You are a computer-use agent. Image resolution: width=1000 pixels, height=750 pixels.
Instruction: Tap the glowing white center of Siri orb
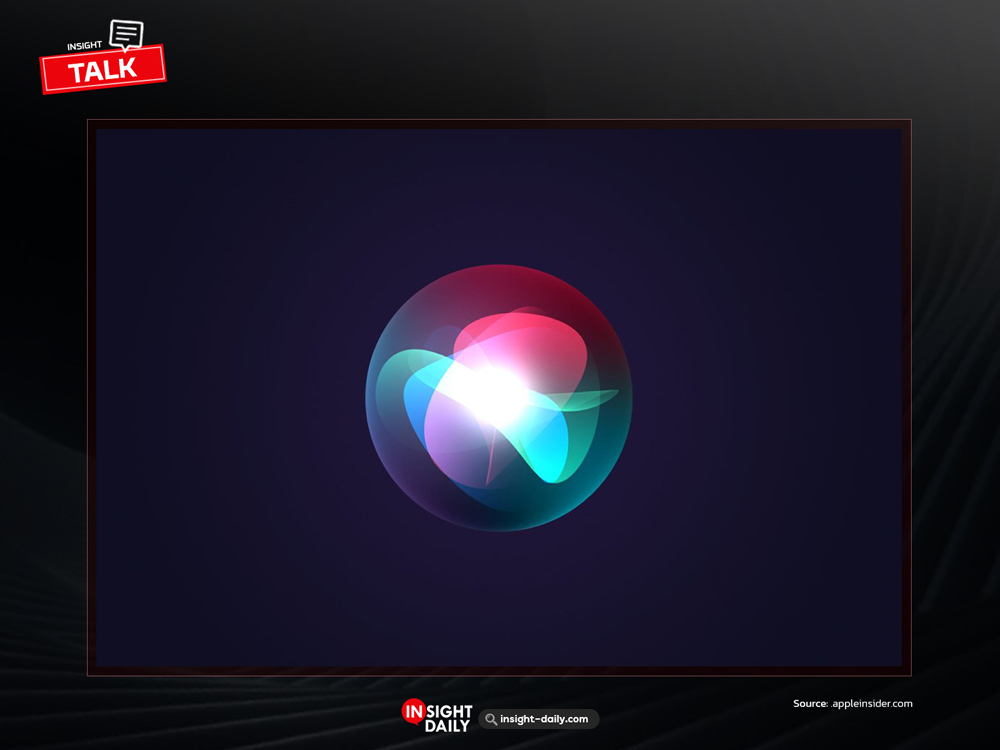[x=492, y=392]
